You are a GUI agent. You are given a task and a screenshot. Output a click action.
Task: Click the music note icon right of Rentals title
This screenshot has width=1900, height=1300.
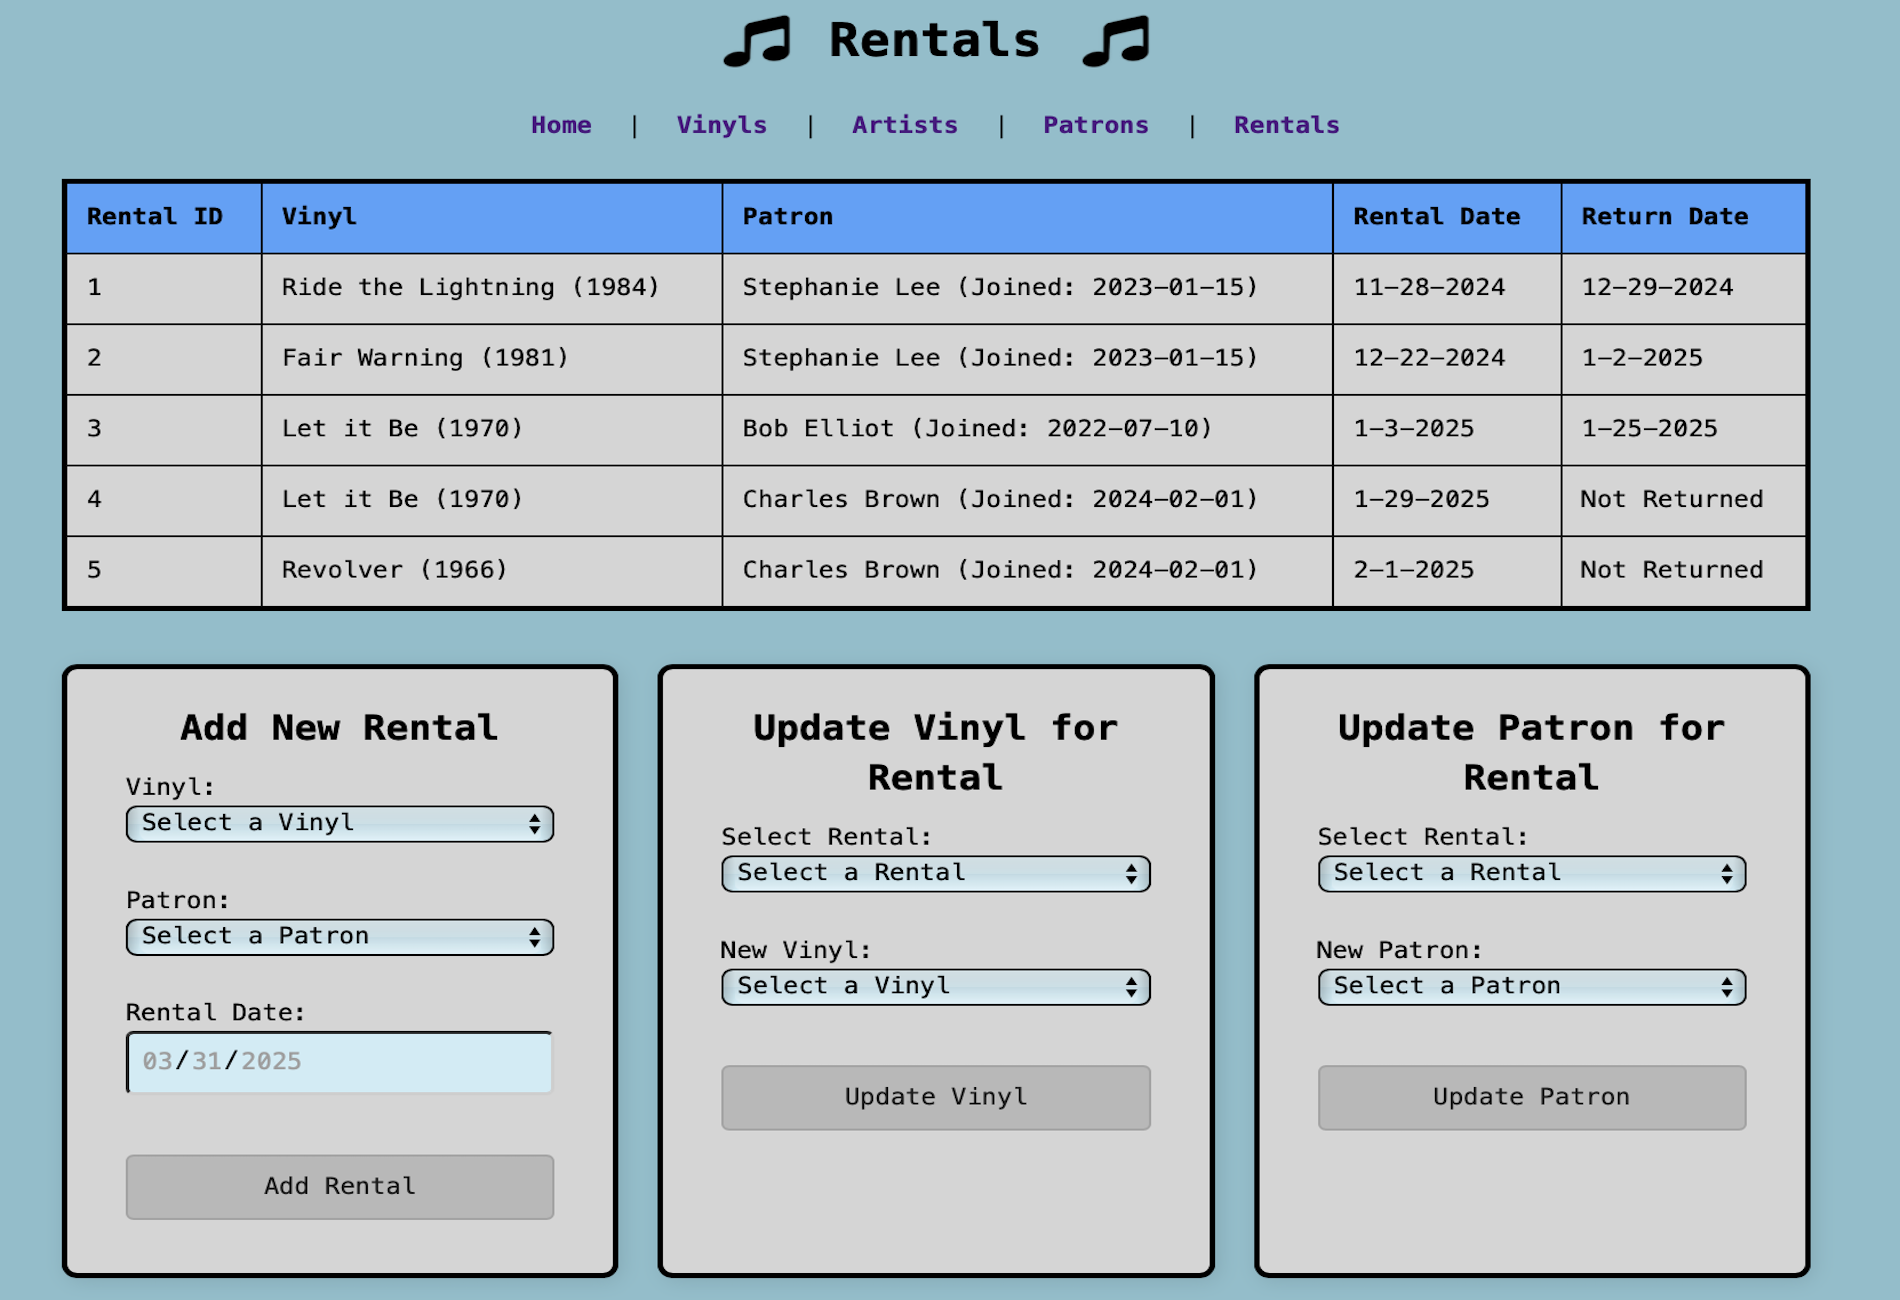[x=1116, y=42]
